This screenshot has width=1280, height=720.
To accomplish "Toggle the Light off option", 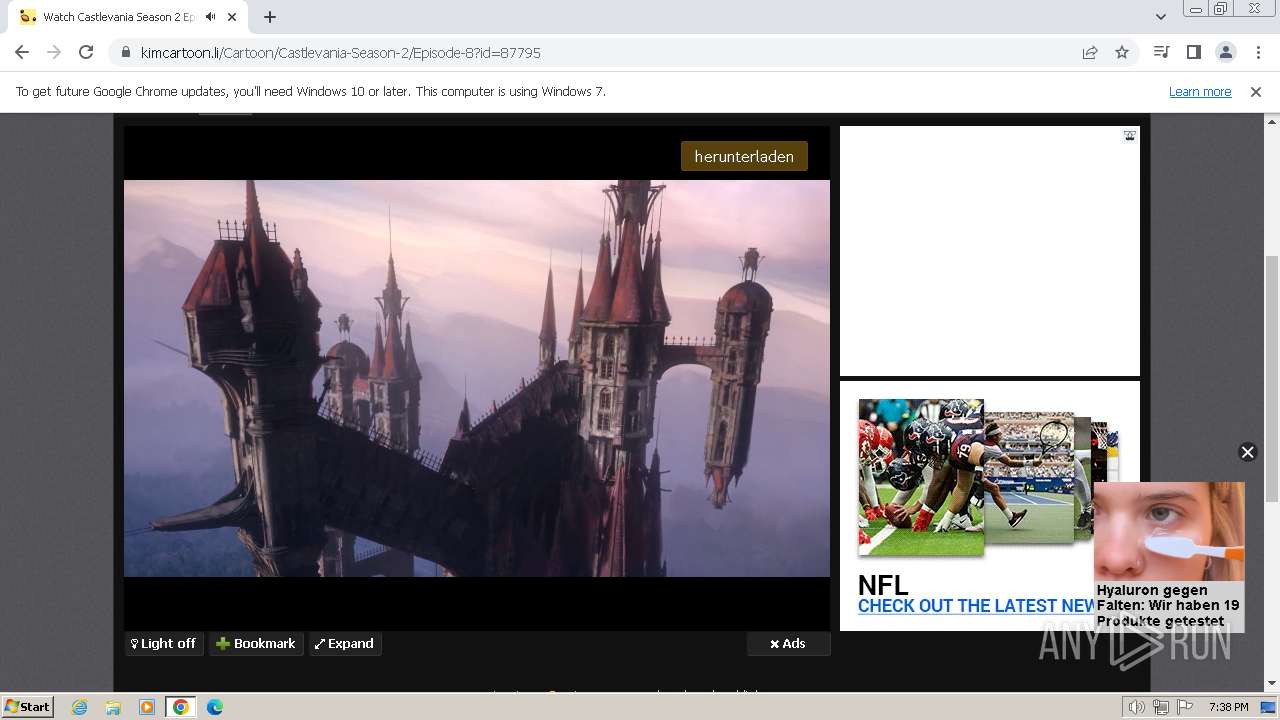I will pos(164,643).
